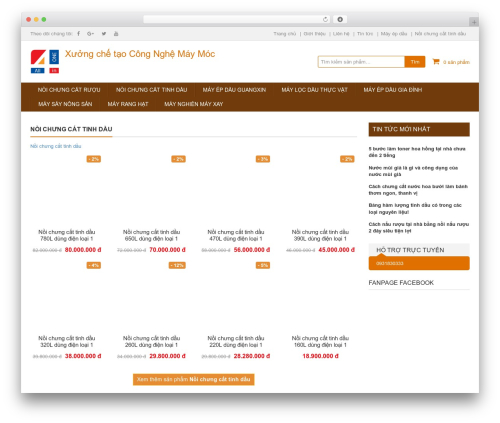
Task: Open Nồi chưng cất tinh dầu top bar link
Action: click(x=440, y=34)
